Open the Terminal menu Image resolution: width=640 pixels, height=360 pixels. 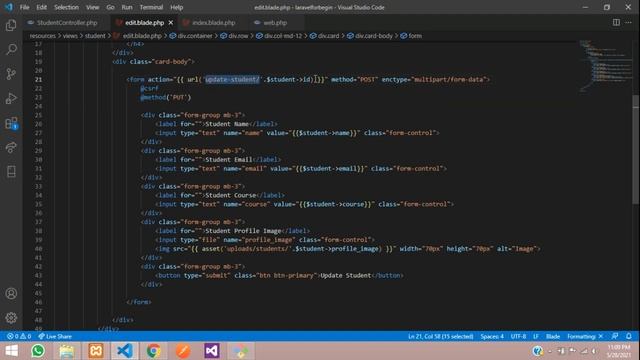click(151, 7)
